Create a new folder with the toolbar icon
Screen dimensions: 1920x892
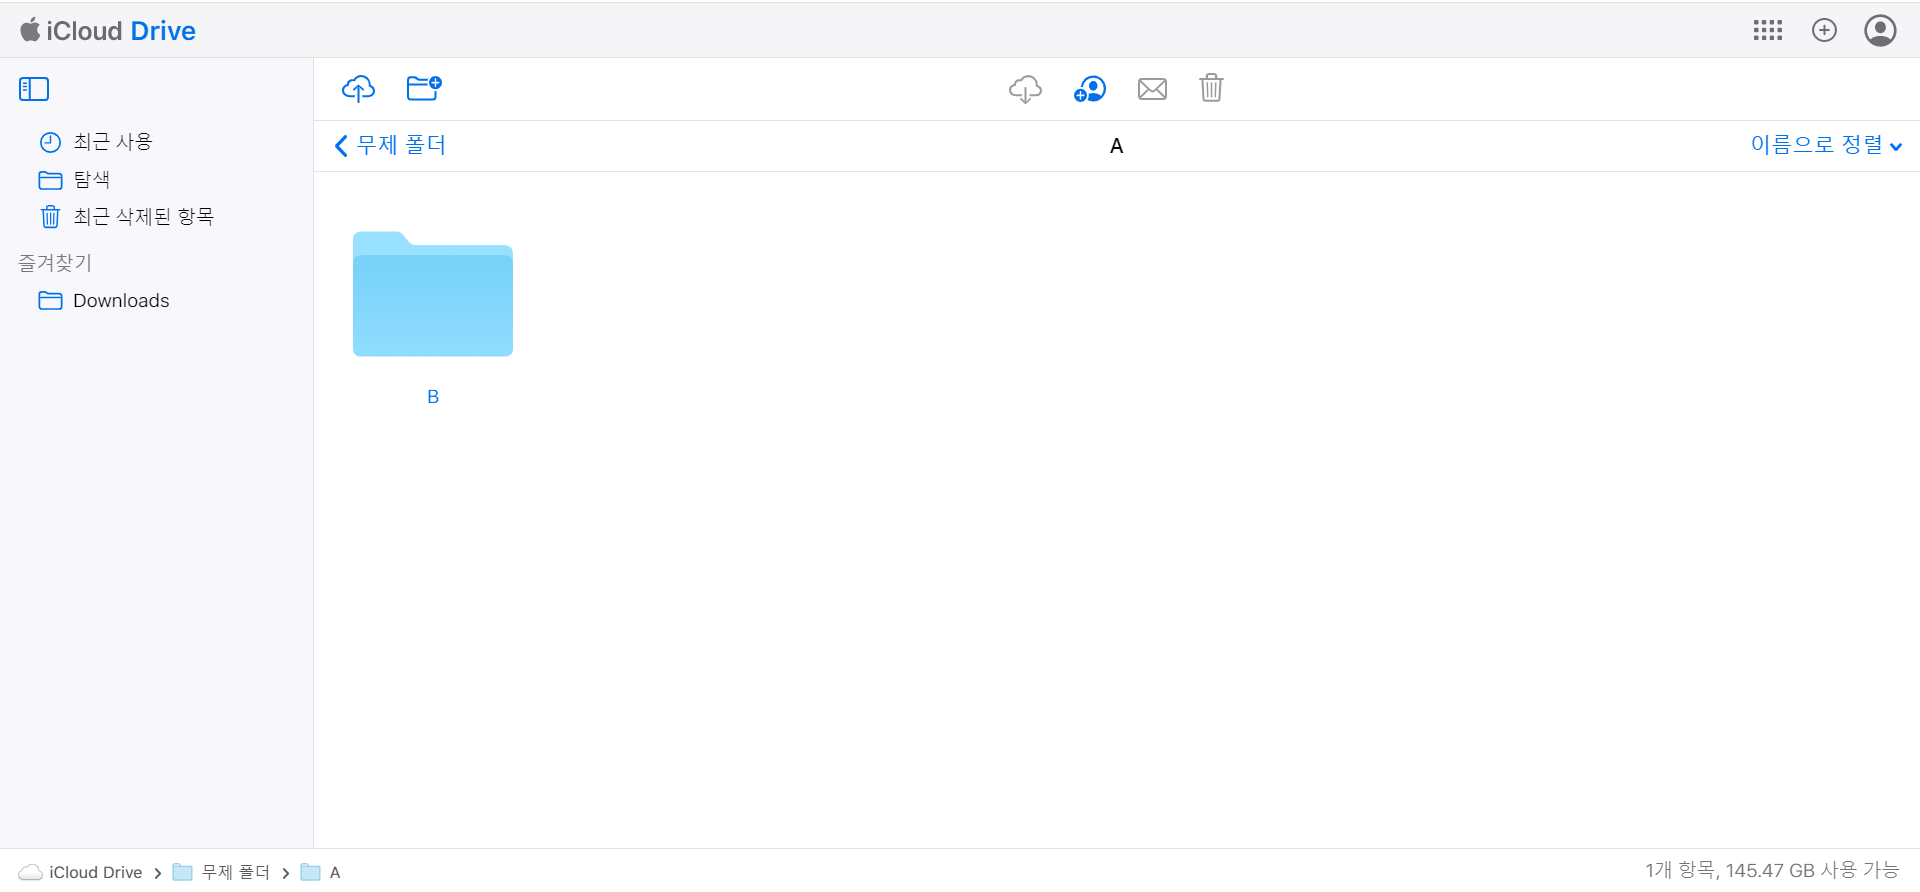point(424,88)
